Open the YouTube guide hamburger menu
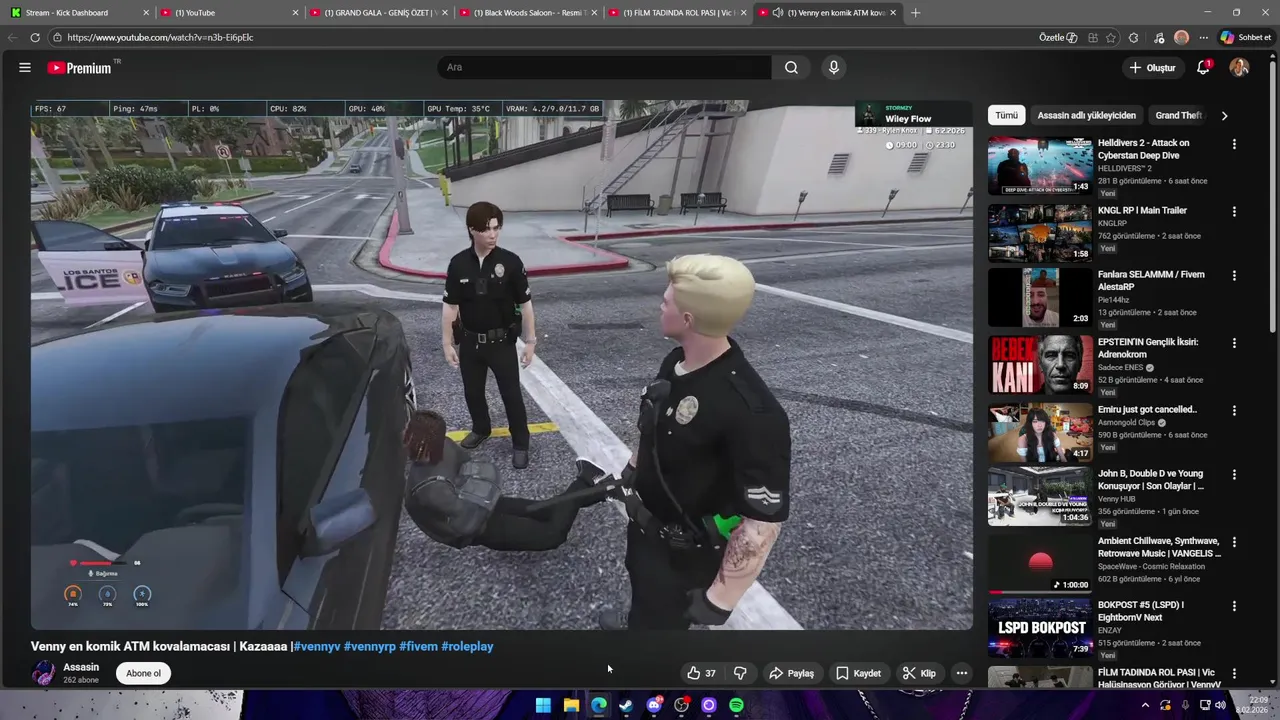This screenshot has width=1280, height=720. point(24,68)
